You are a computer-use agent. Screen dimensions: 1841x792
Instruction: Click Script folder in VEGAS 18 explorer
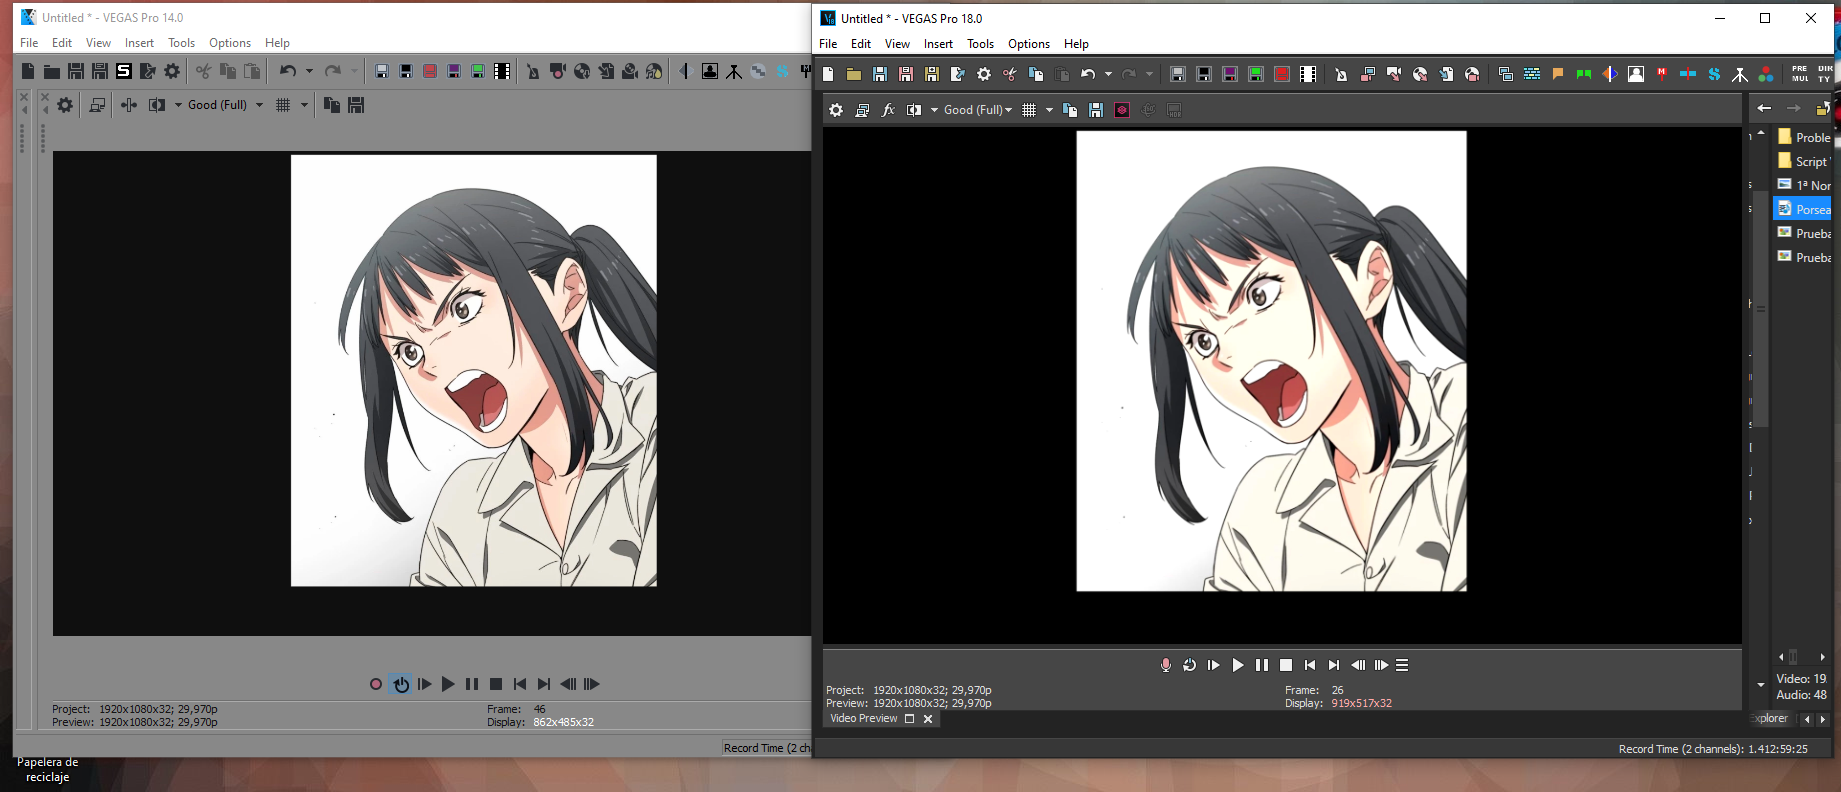[1803, 161]
